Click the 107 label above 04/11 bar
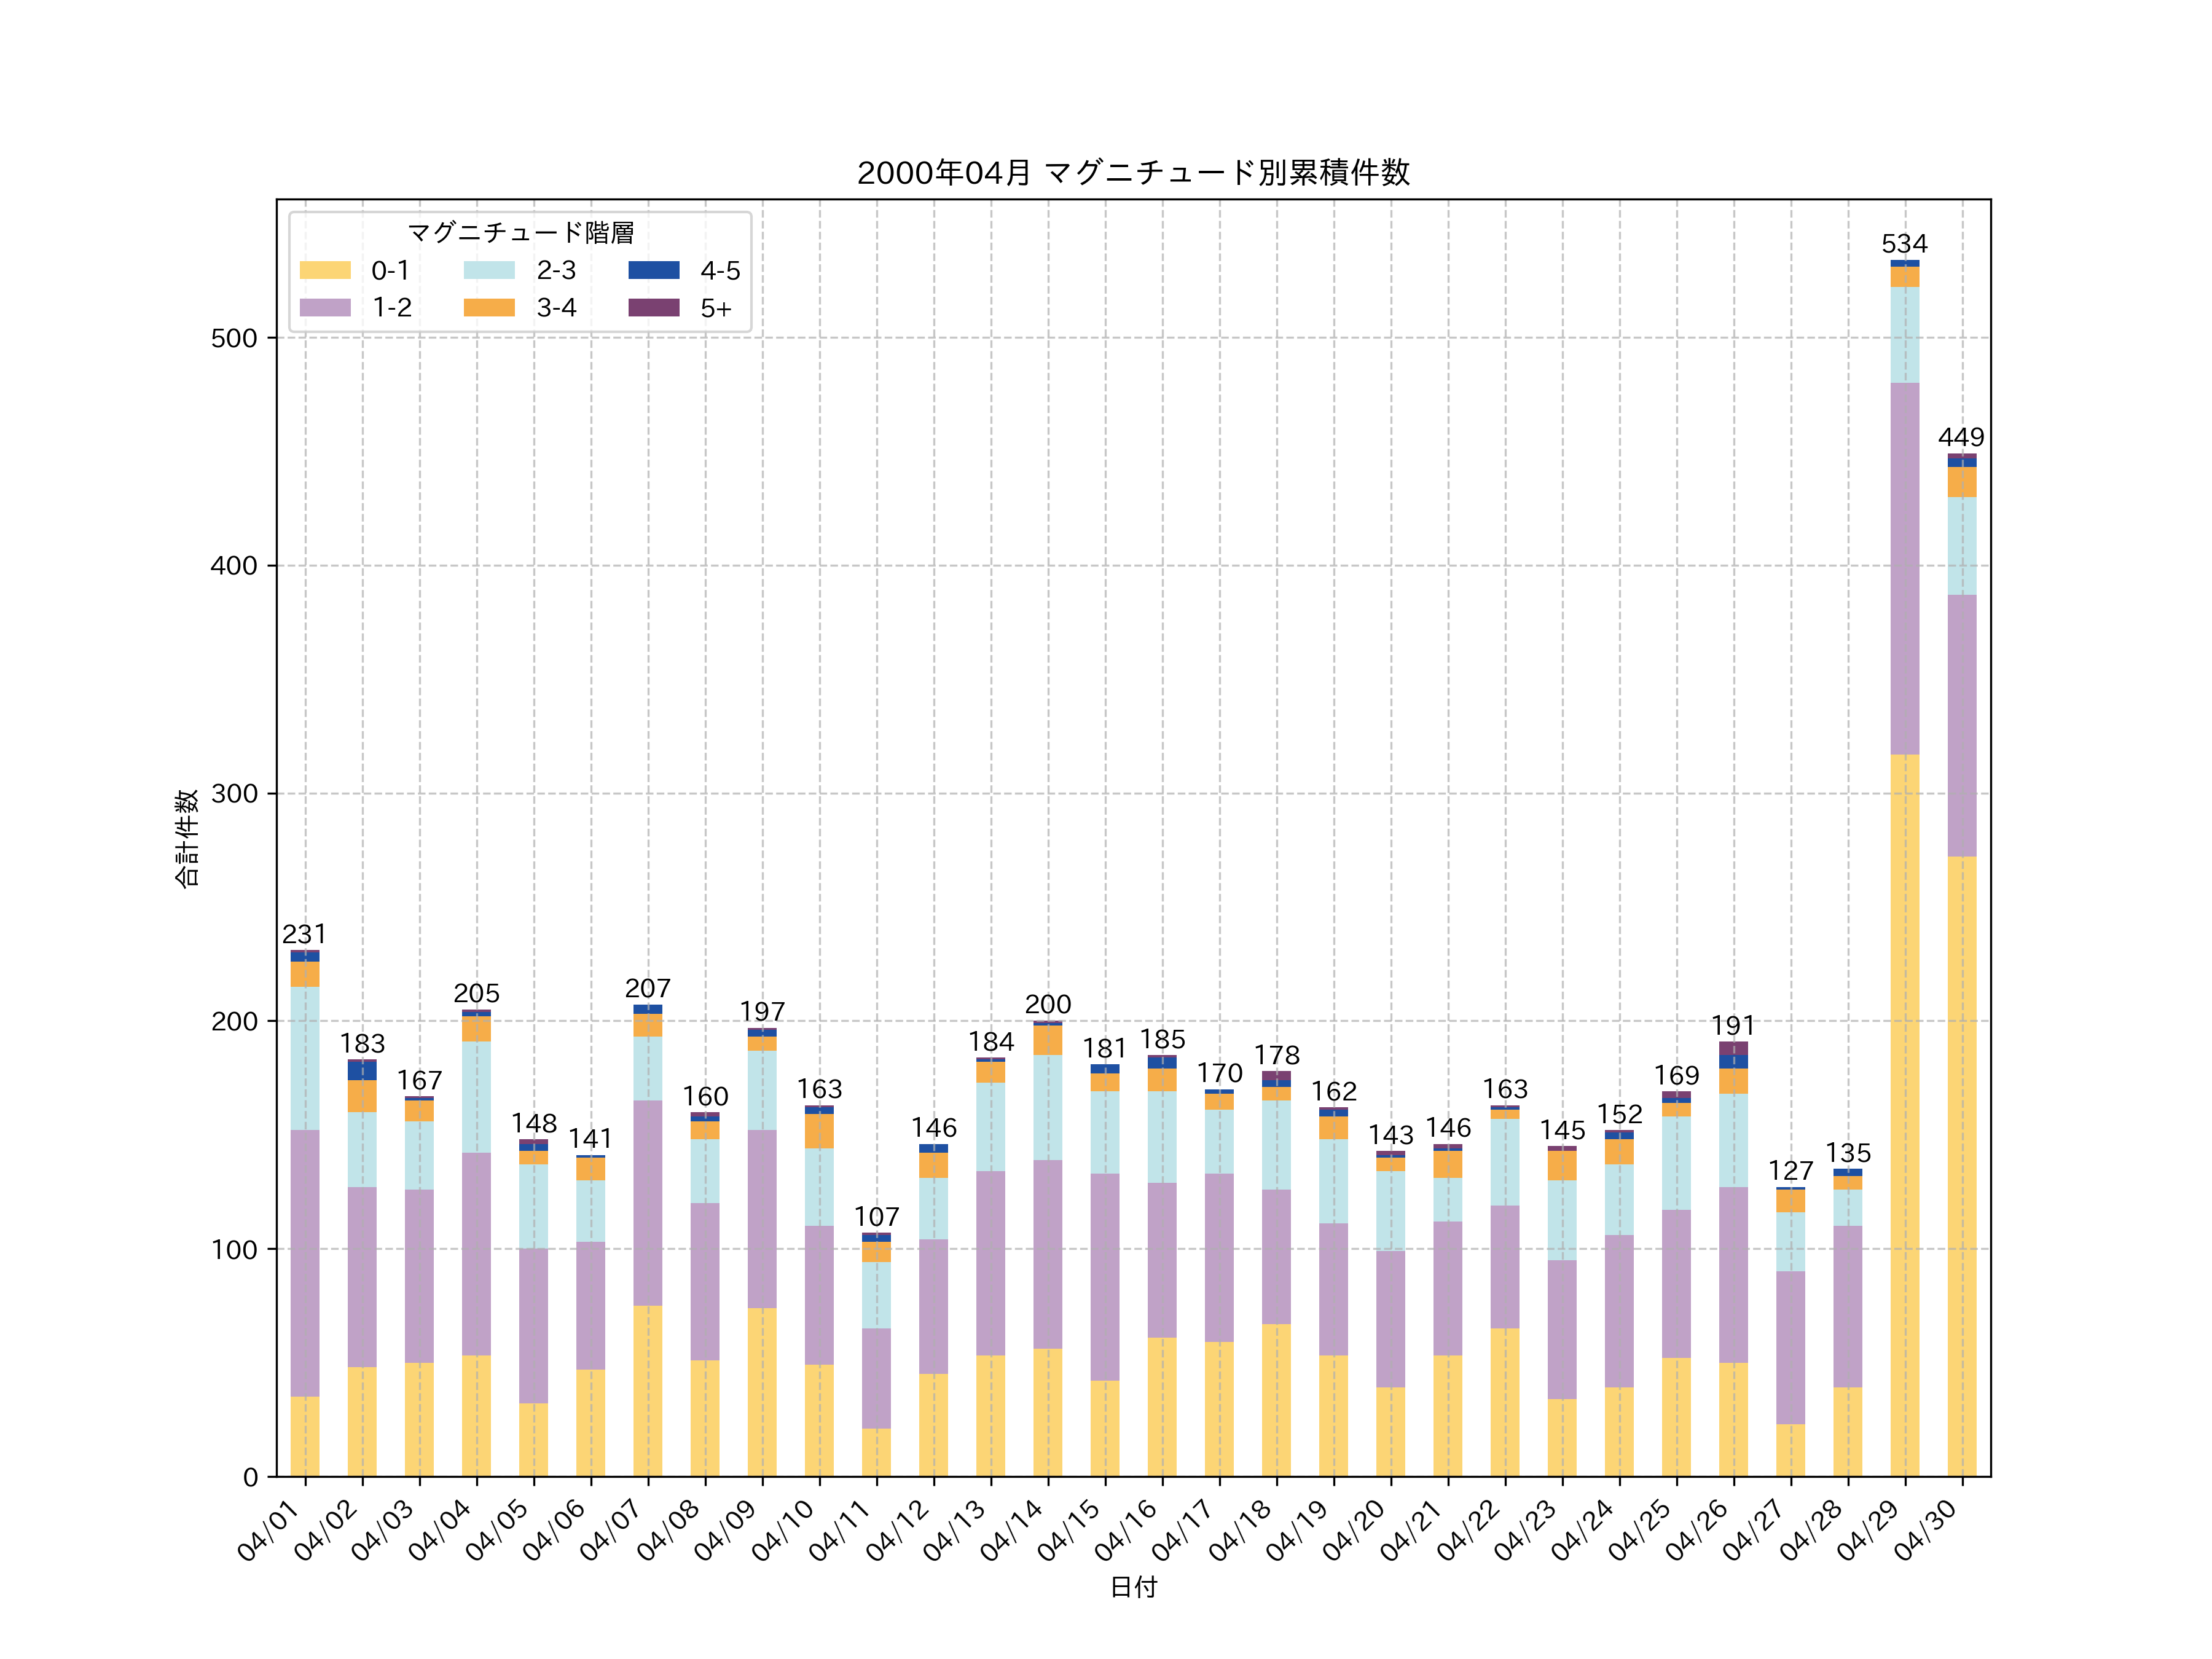 pyautogui.click(x=876, y=1217)
